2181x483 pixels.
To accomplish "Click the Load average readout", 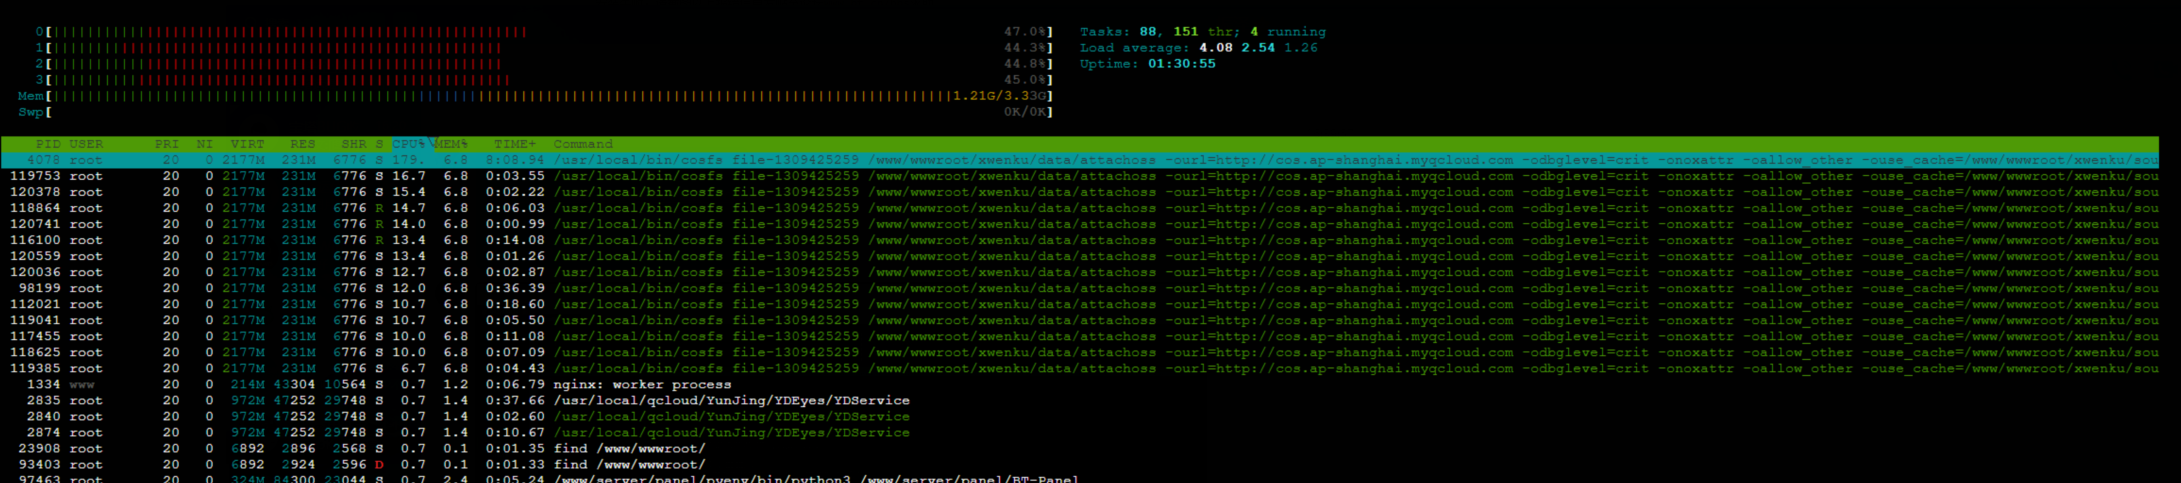I will (1199, 48).
